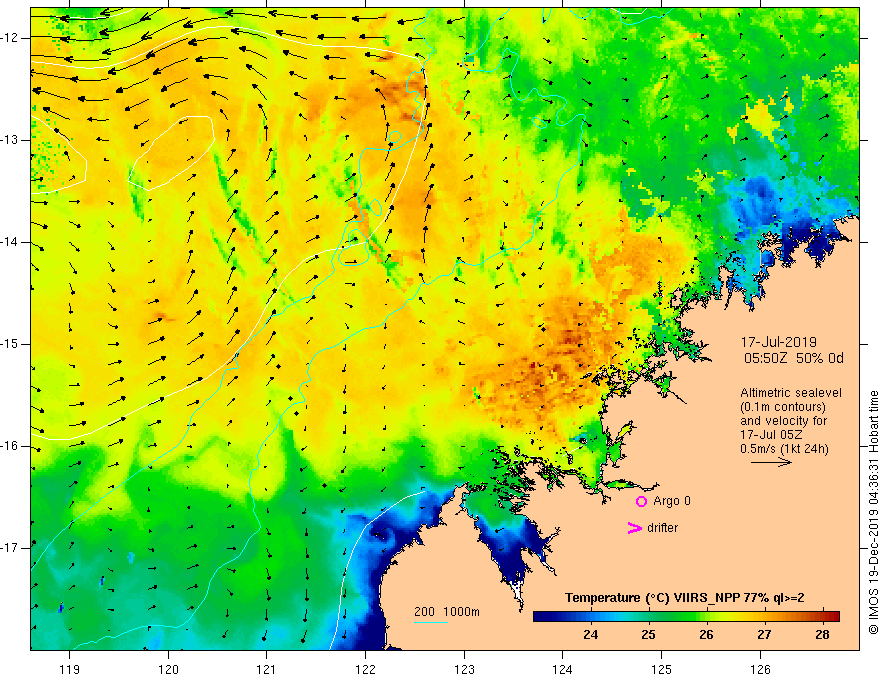
Task: Click the '200 1000m' depth label
Action: point(447,612)
